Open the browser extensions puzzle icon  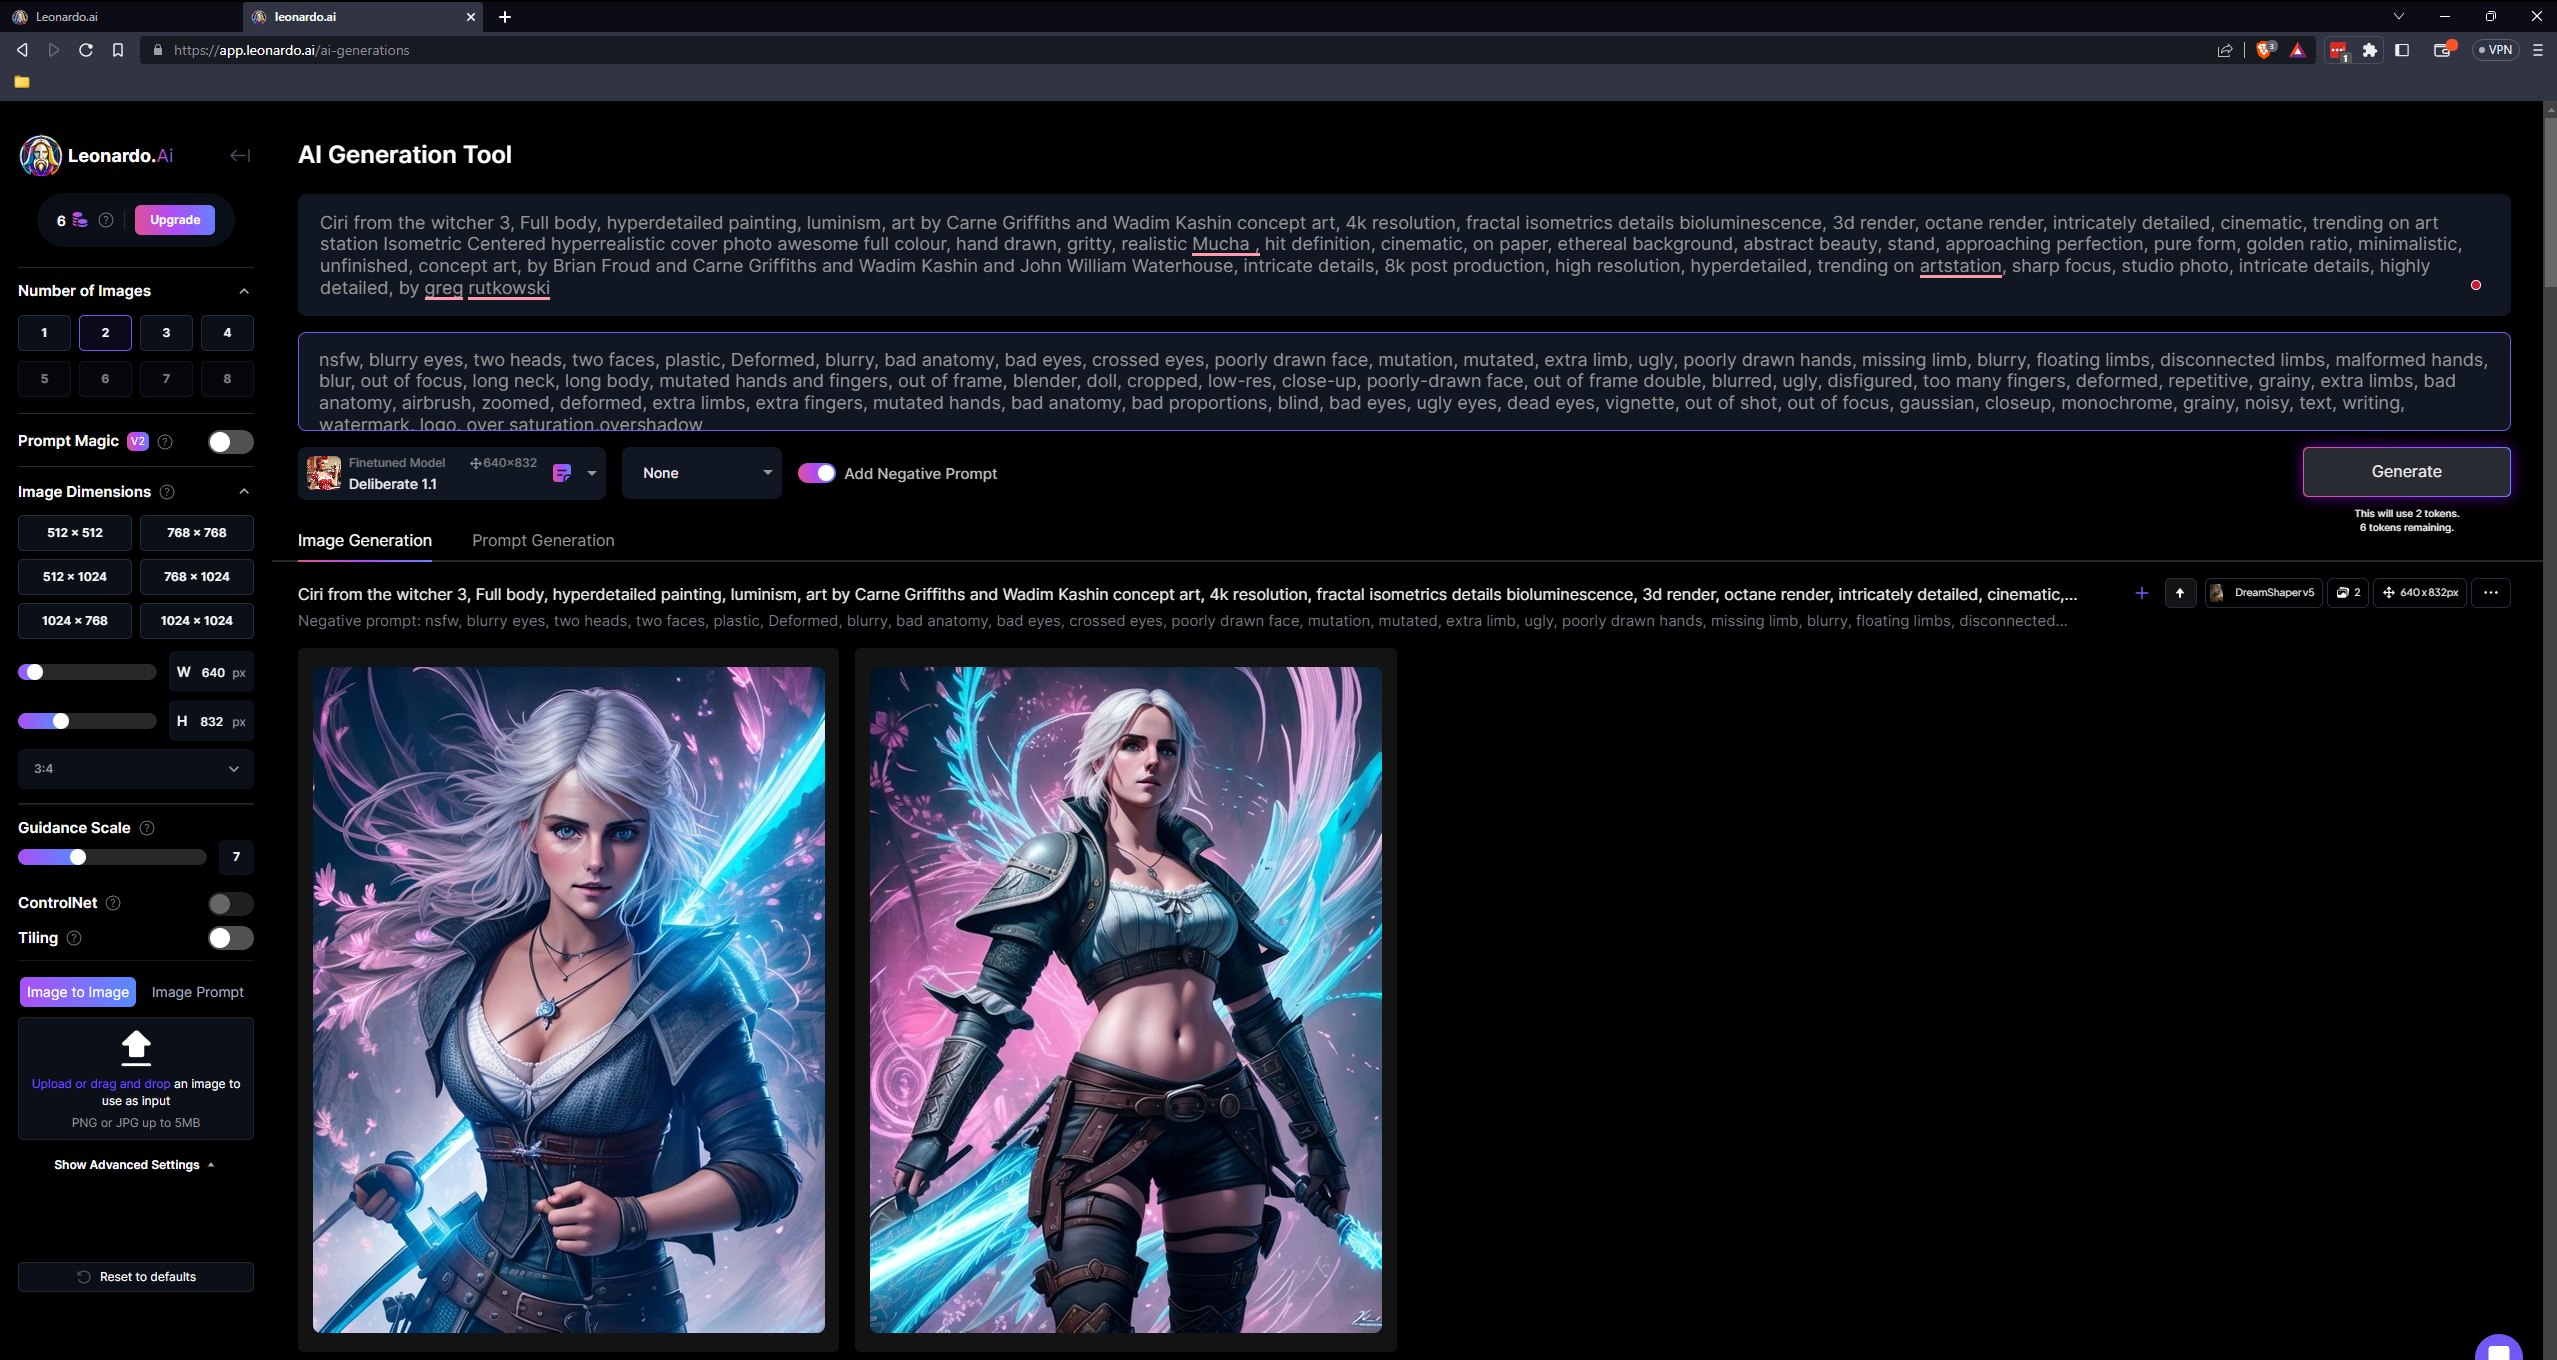tap(2370, 50)
